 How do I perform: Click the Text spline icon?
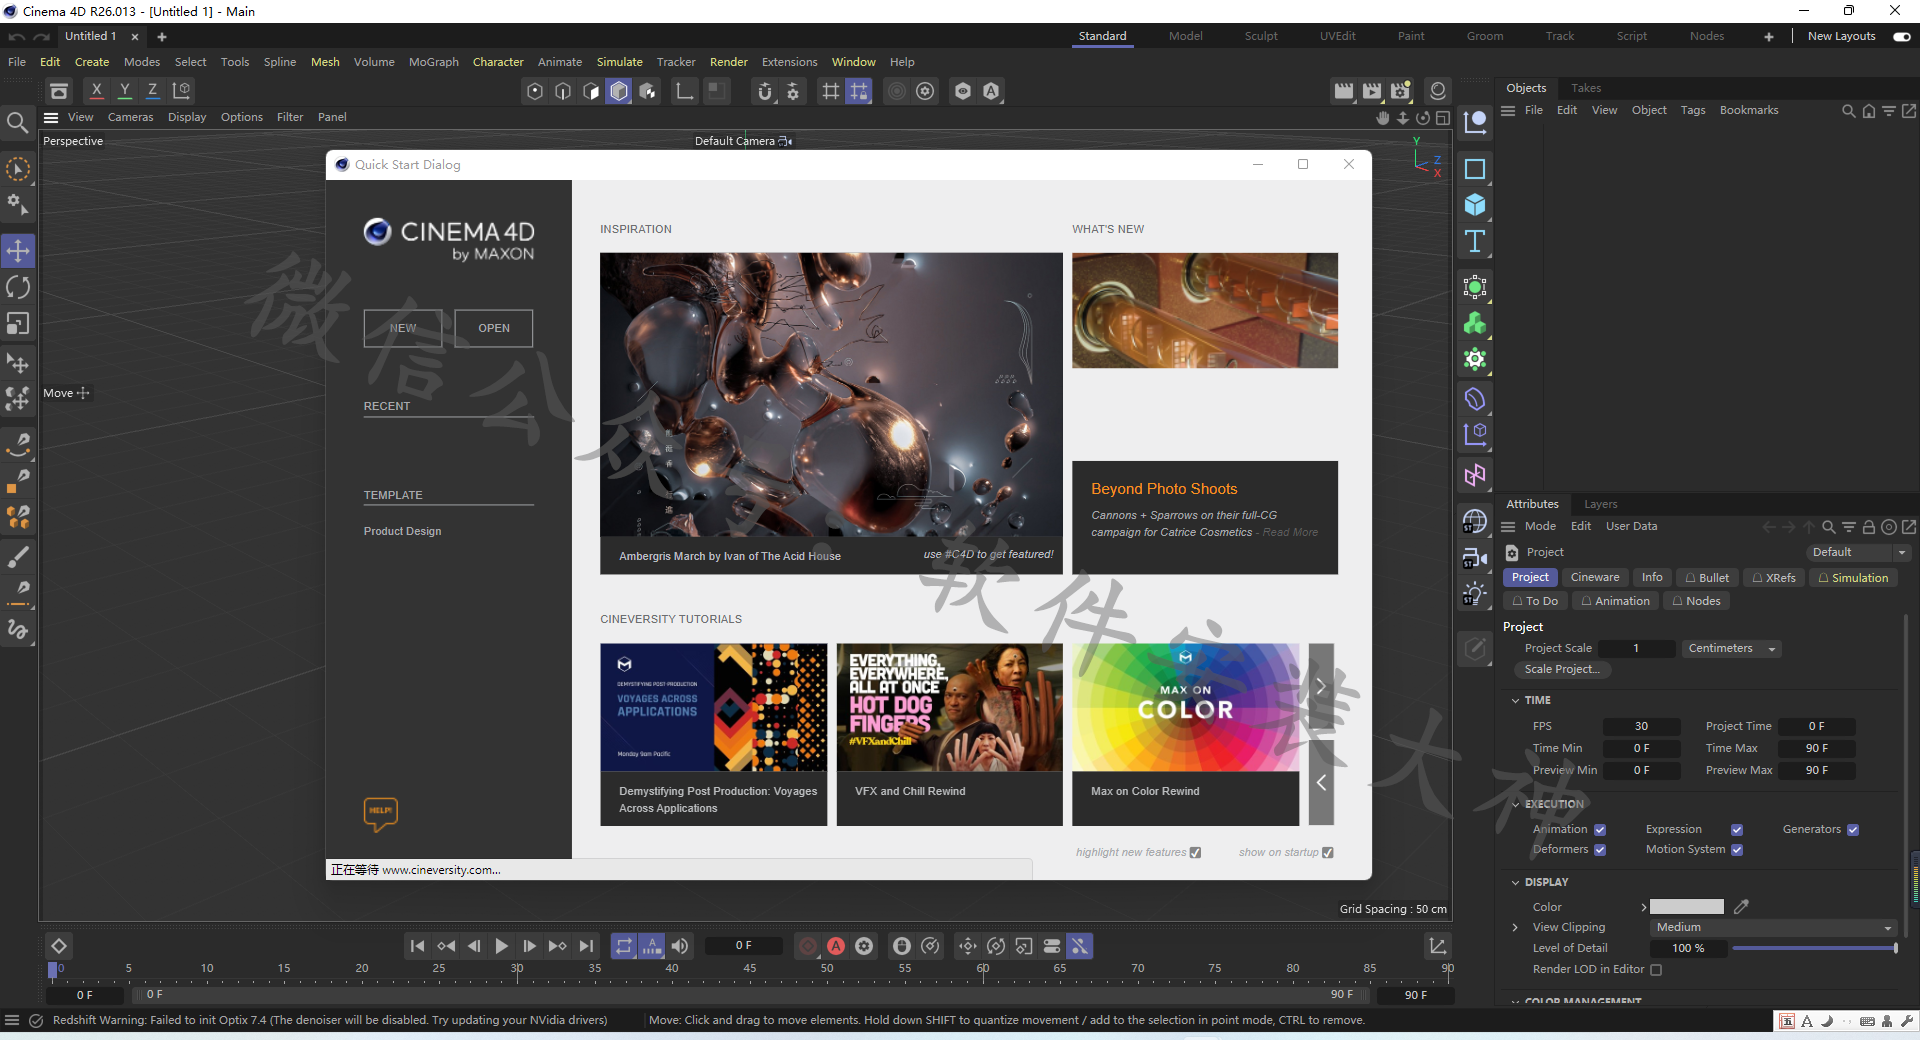(x=1475, y=241)
